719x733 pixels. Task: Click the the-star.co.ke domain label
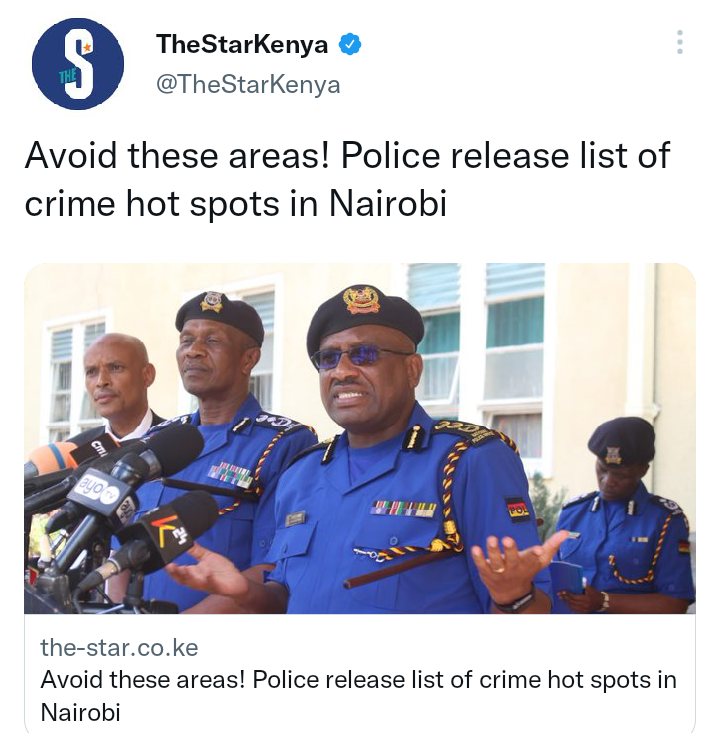(119, 647)
